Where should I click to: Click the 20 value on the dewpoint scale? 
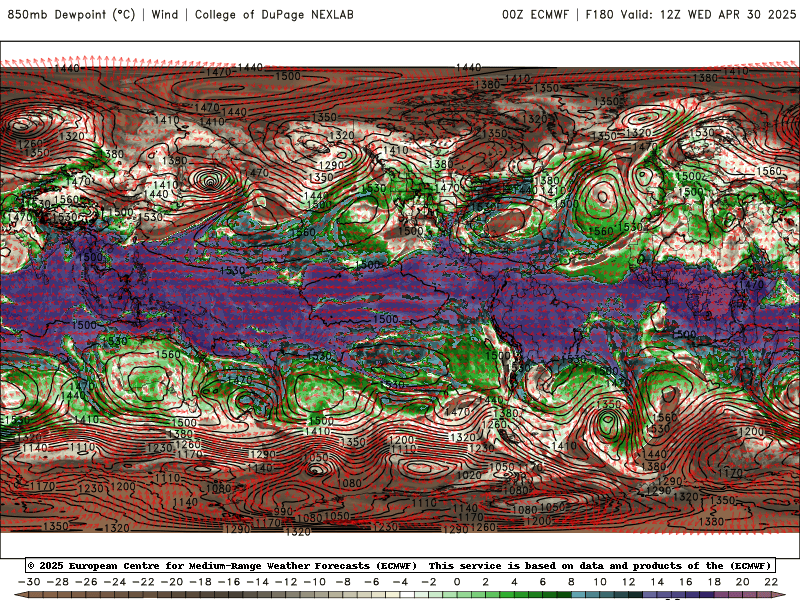pos(743,582)
